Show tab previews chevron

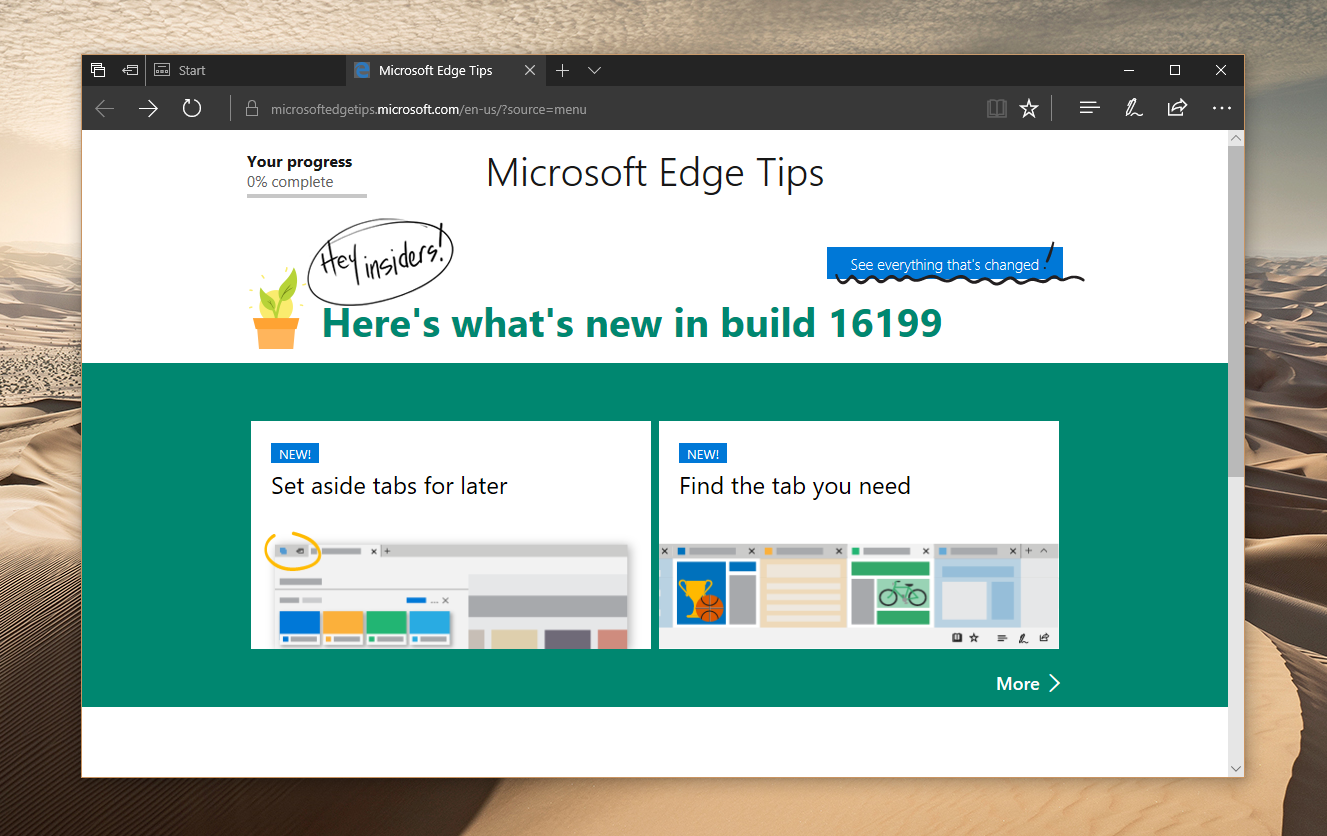[595, 70]
